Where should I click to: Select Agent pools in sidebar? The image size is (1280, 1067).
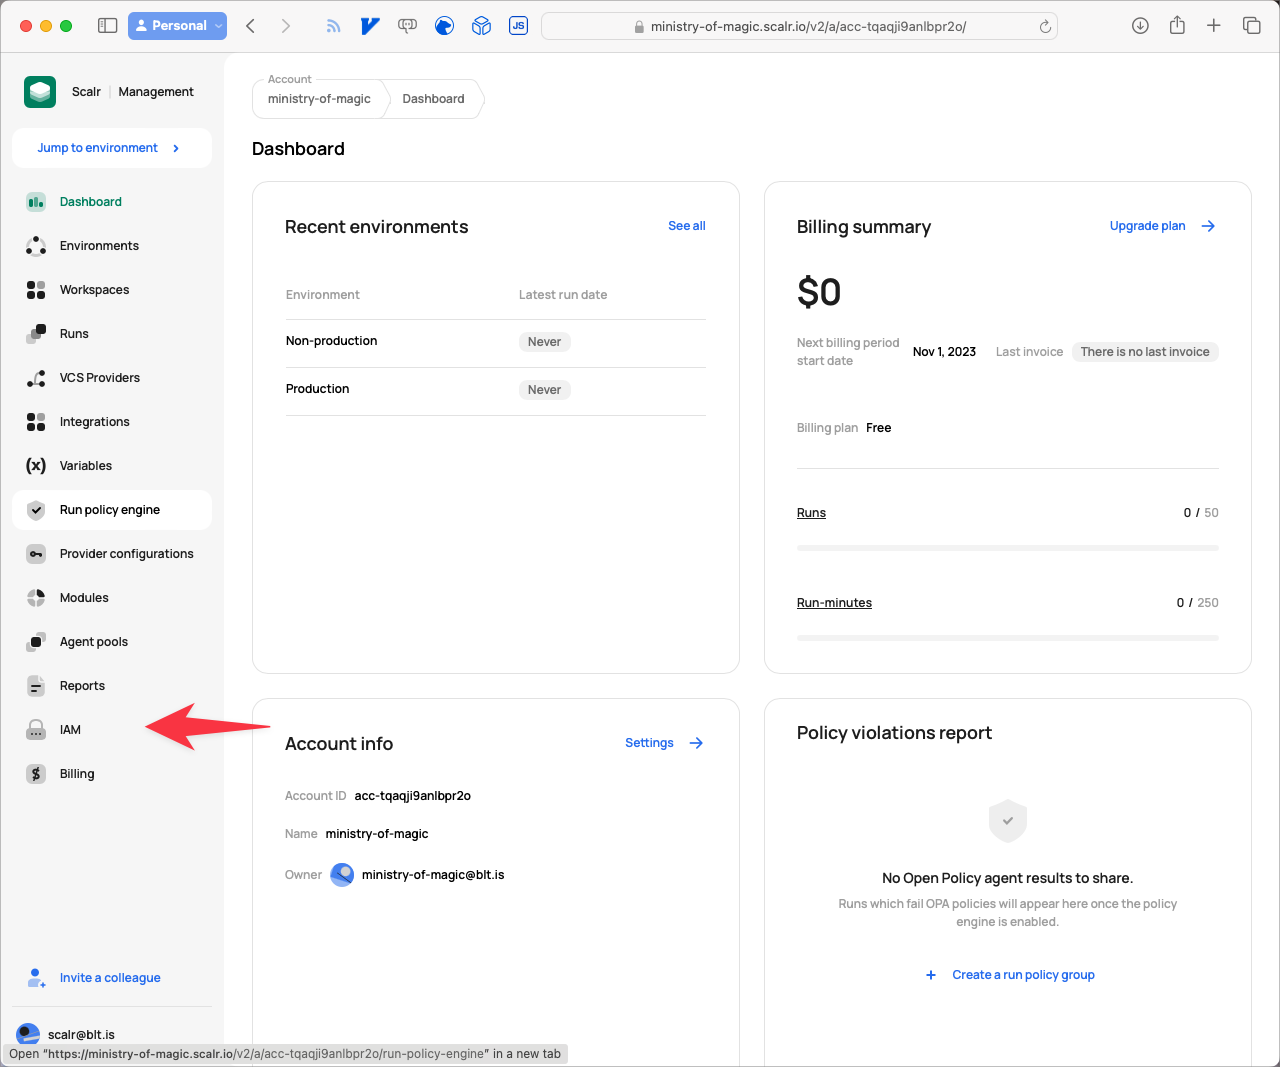[94, 642]
